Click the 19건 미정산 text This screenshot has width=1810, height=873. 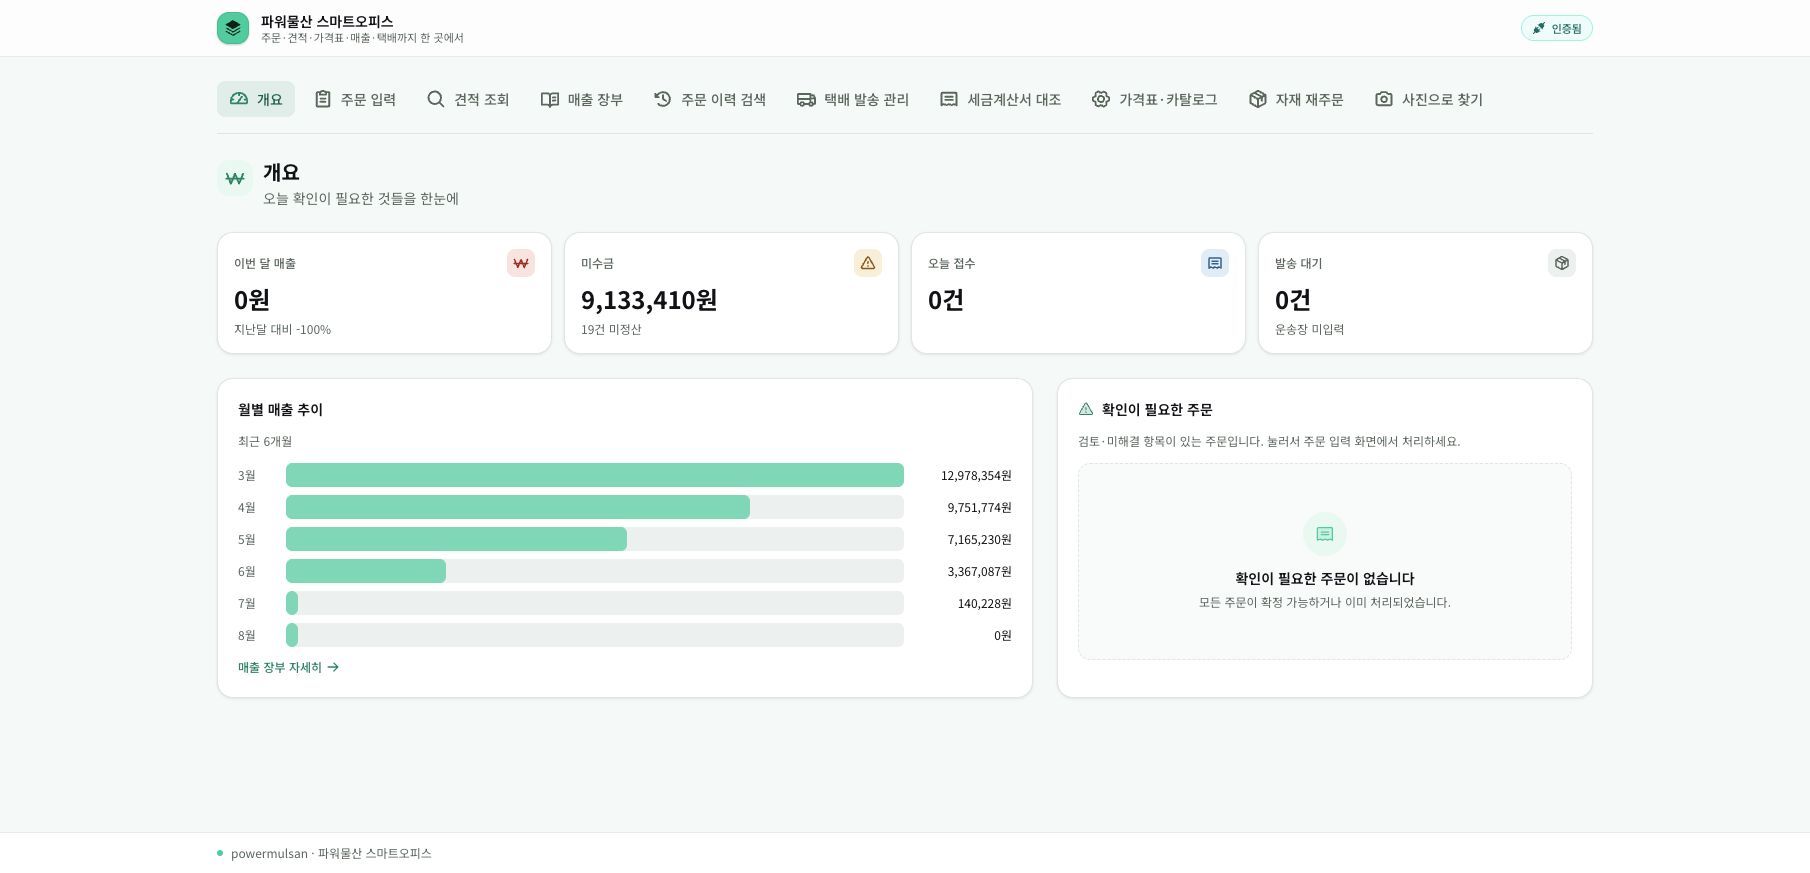tap(611, 329)
